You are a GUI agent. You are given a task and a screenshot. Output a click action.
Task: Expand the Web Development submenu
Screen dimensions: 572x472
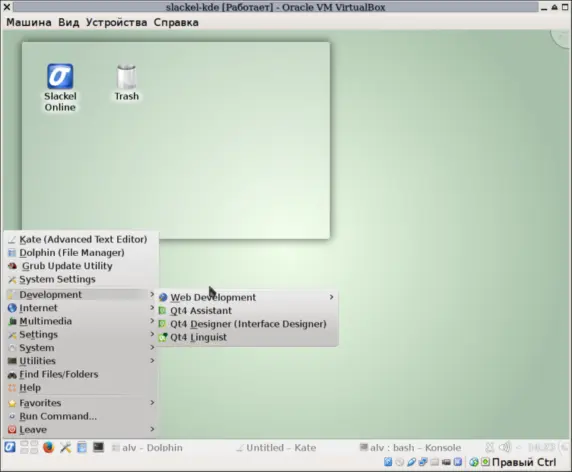[247, 297]
